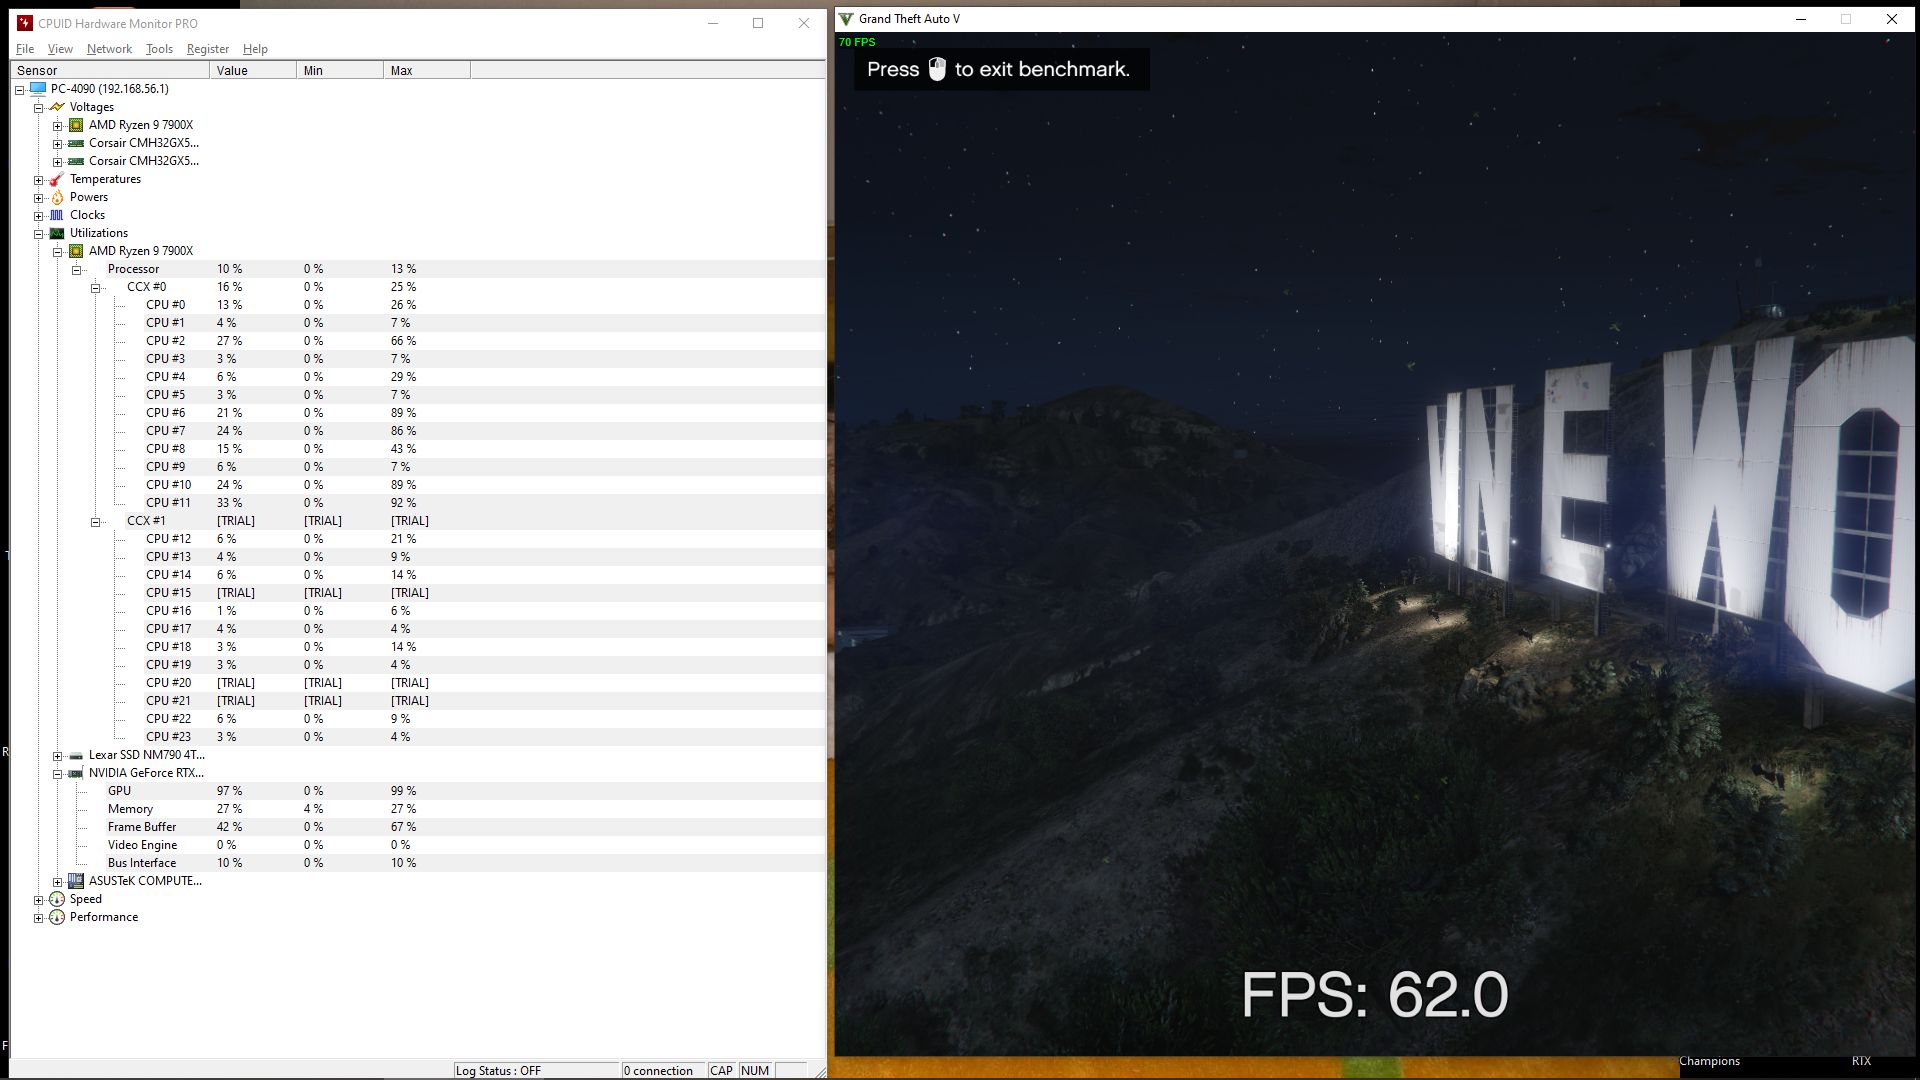
Task: Open the Tools menu
Action: pyautogui.click(x=159, y=49)
